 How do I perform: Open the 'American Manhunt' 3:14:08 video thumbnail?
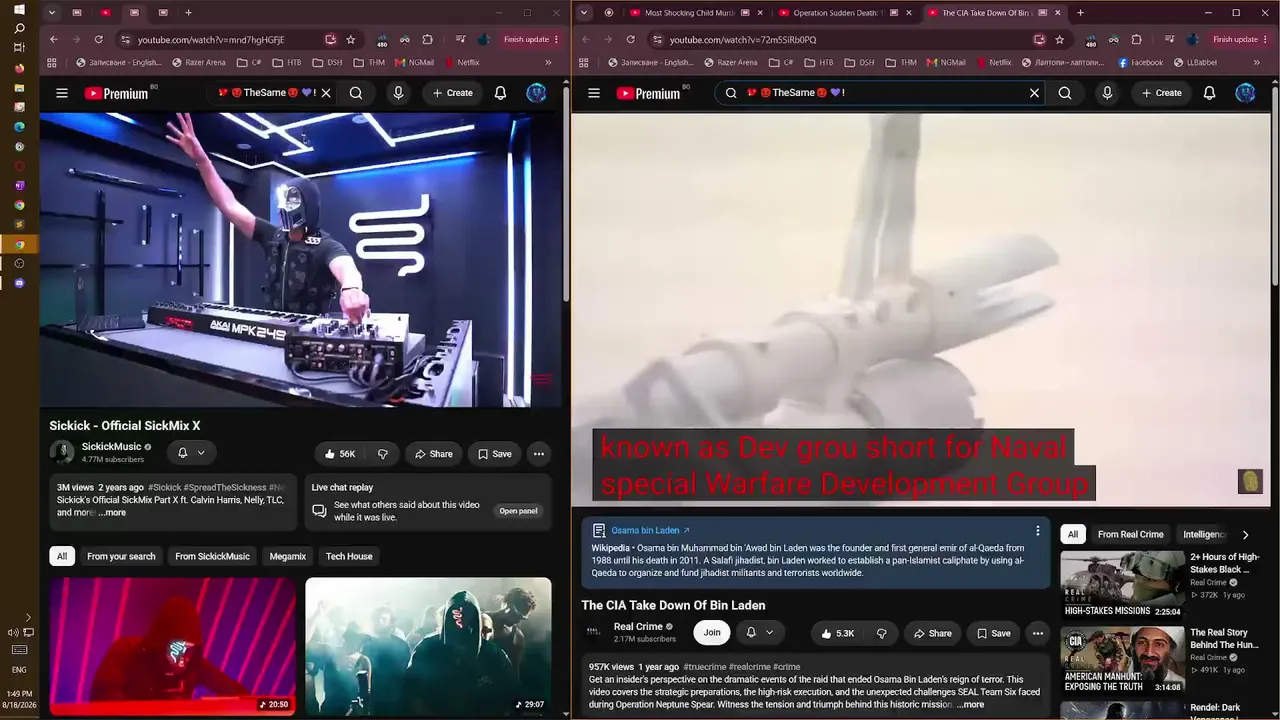coord(1122,660)
